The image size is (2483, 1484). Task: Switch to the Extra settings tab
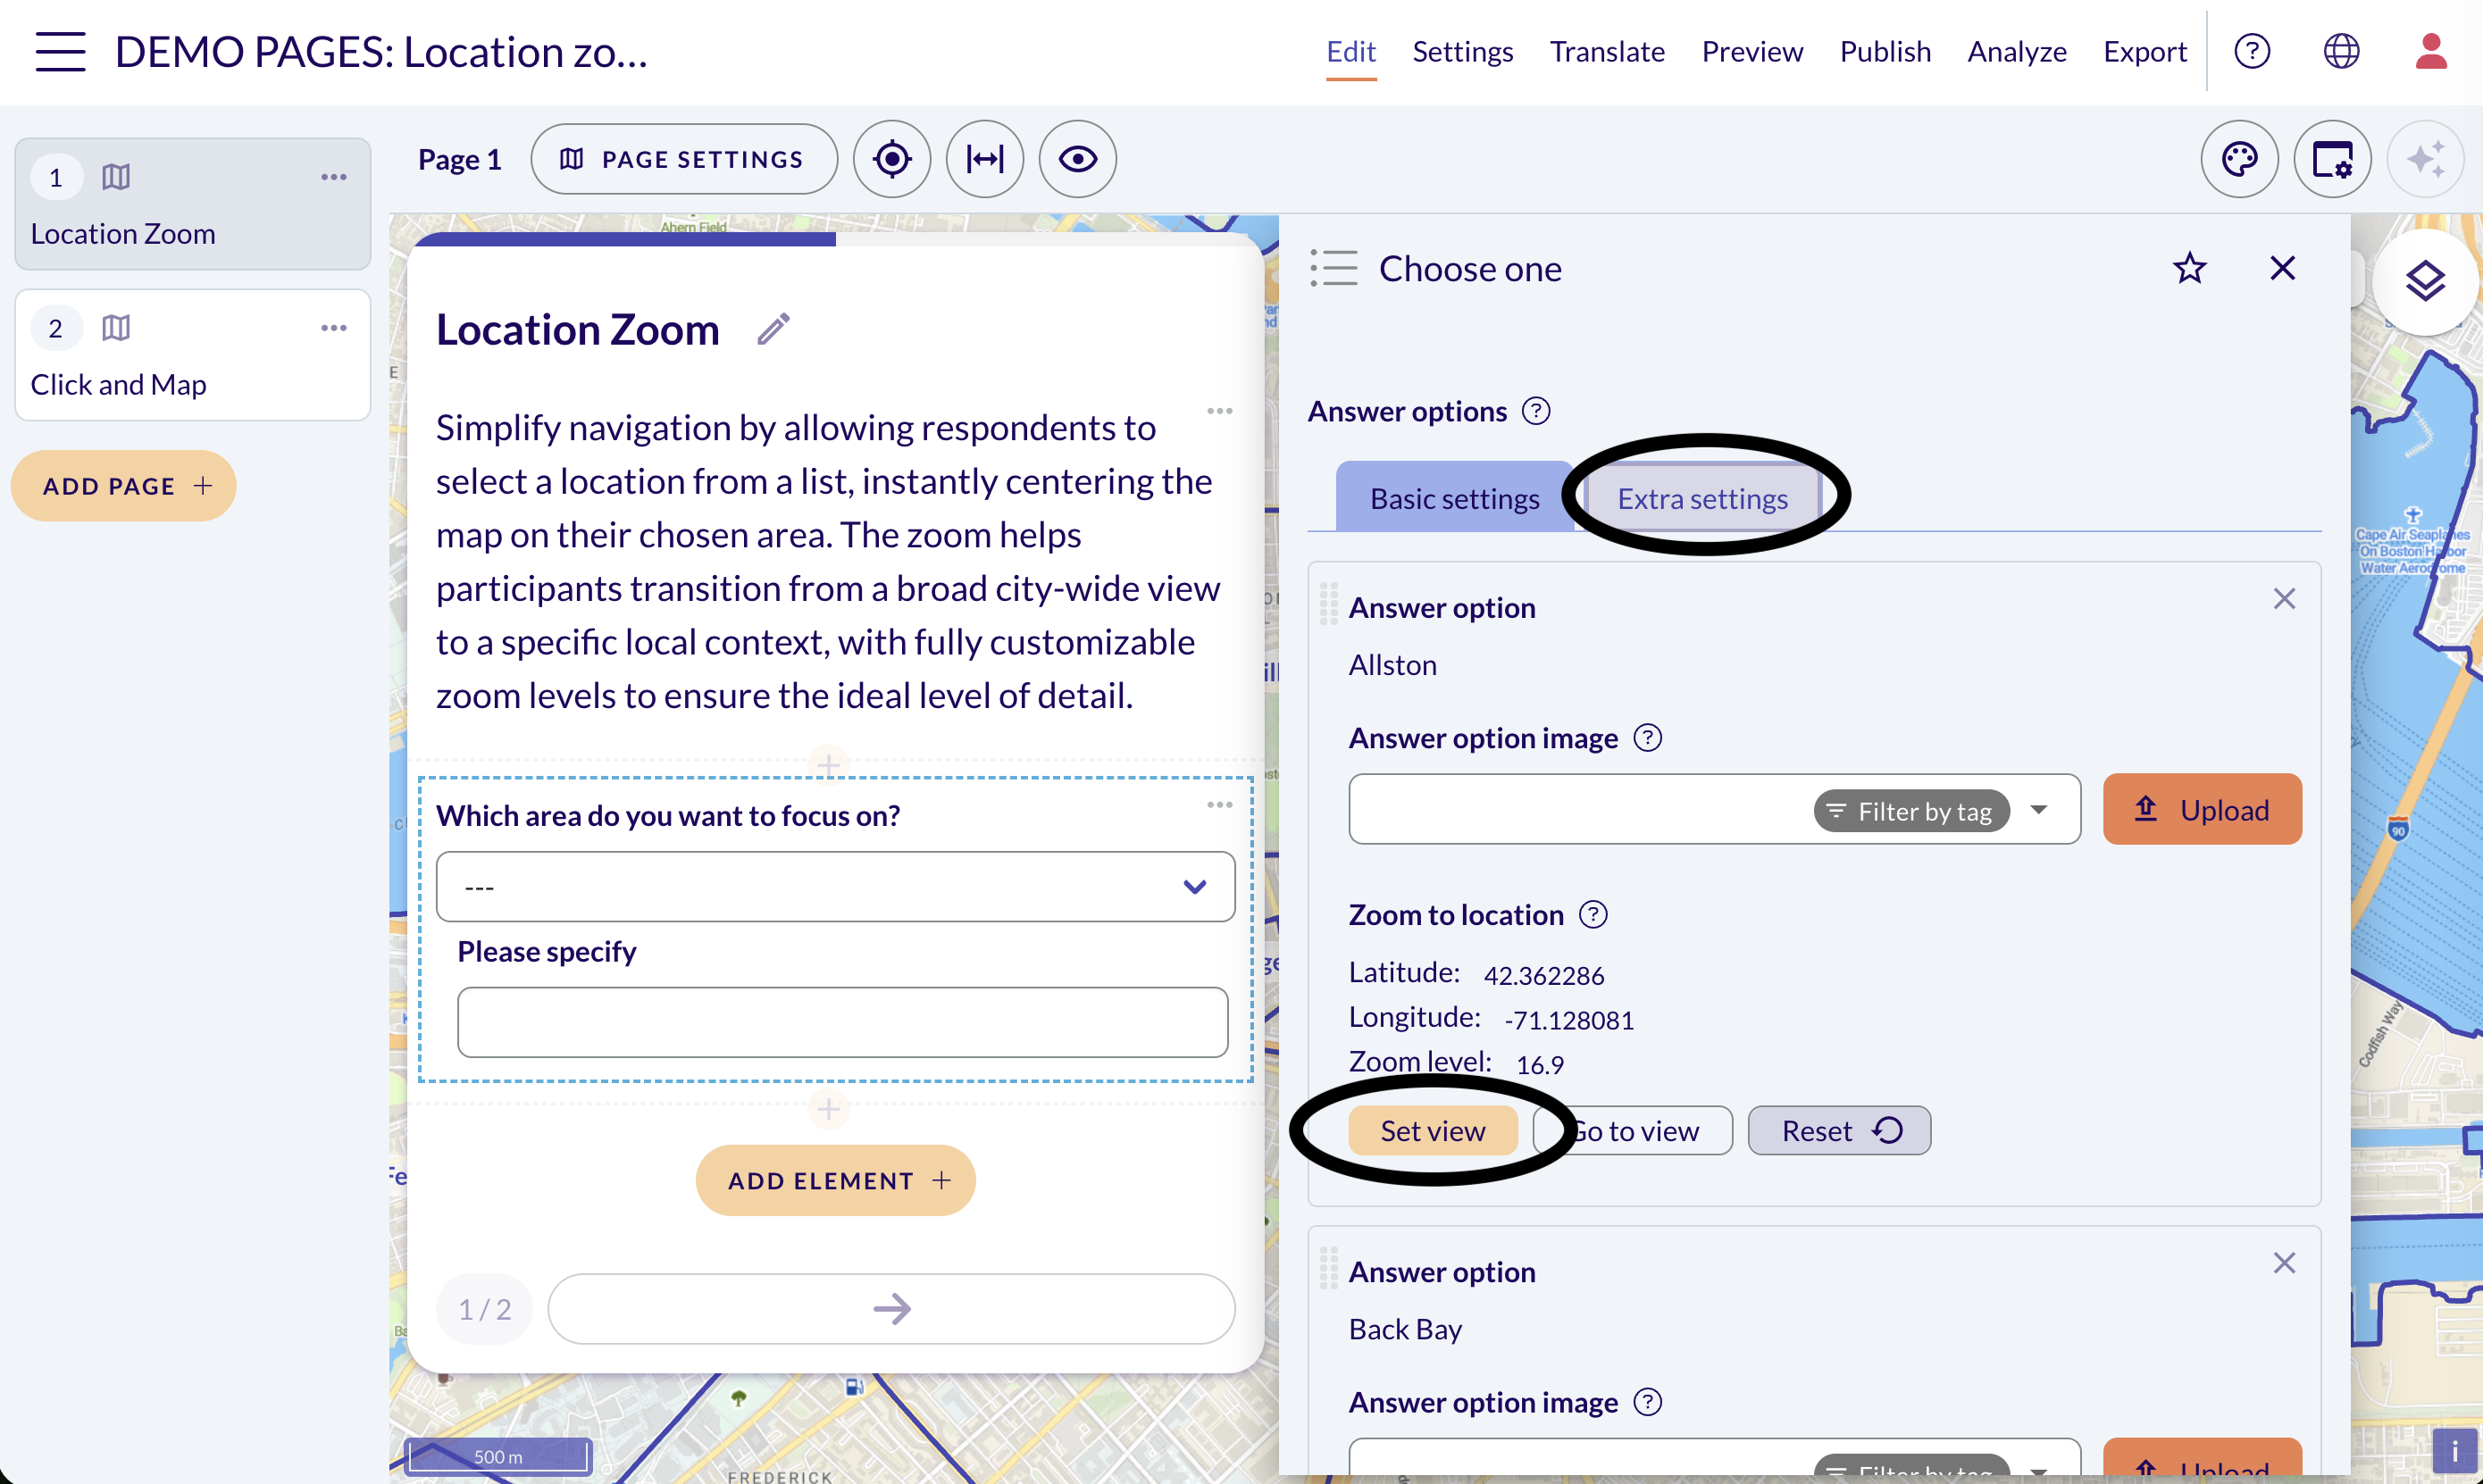[x=1702, y=498]
